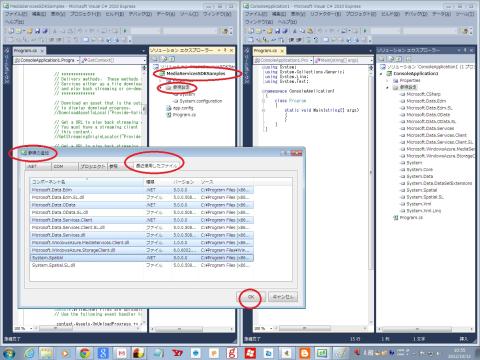Screen dimensions: 480x360
Task: Select the Recent Files tab in Add Reference dialog
Action: pos(155,165)
